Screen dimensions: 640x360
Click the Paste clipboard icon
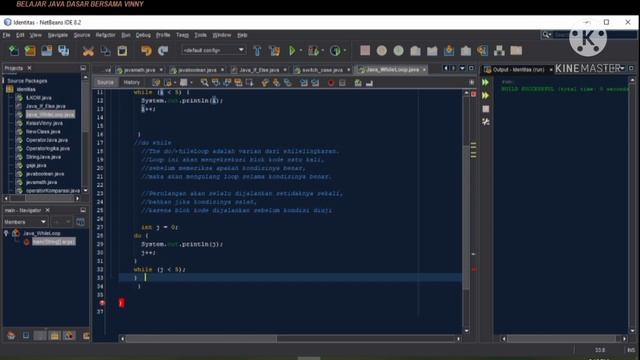coord(122,51)
